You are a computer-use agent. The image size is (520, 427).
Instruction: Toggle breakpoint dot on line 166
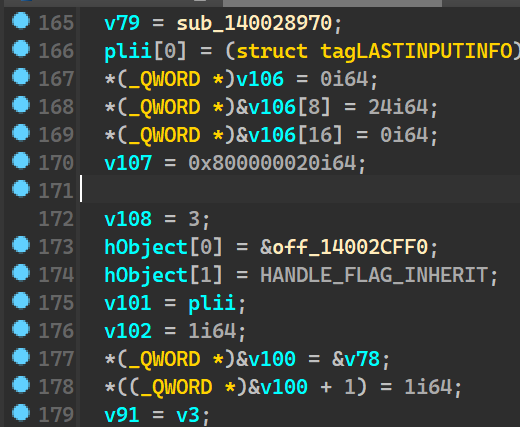[x=21, y=49]
